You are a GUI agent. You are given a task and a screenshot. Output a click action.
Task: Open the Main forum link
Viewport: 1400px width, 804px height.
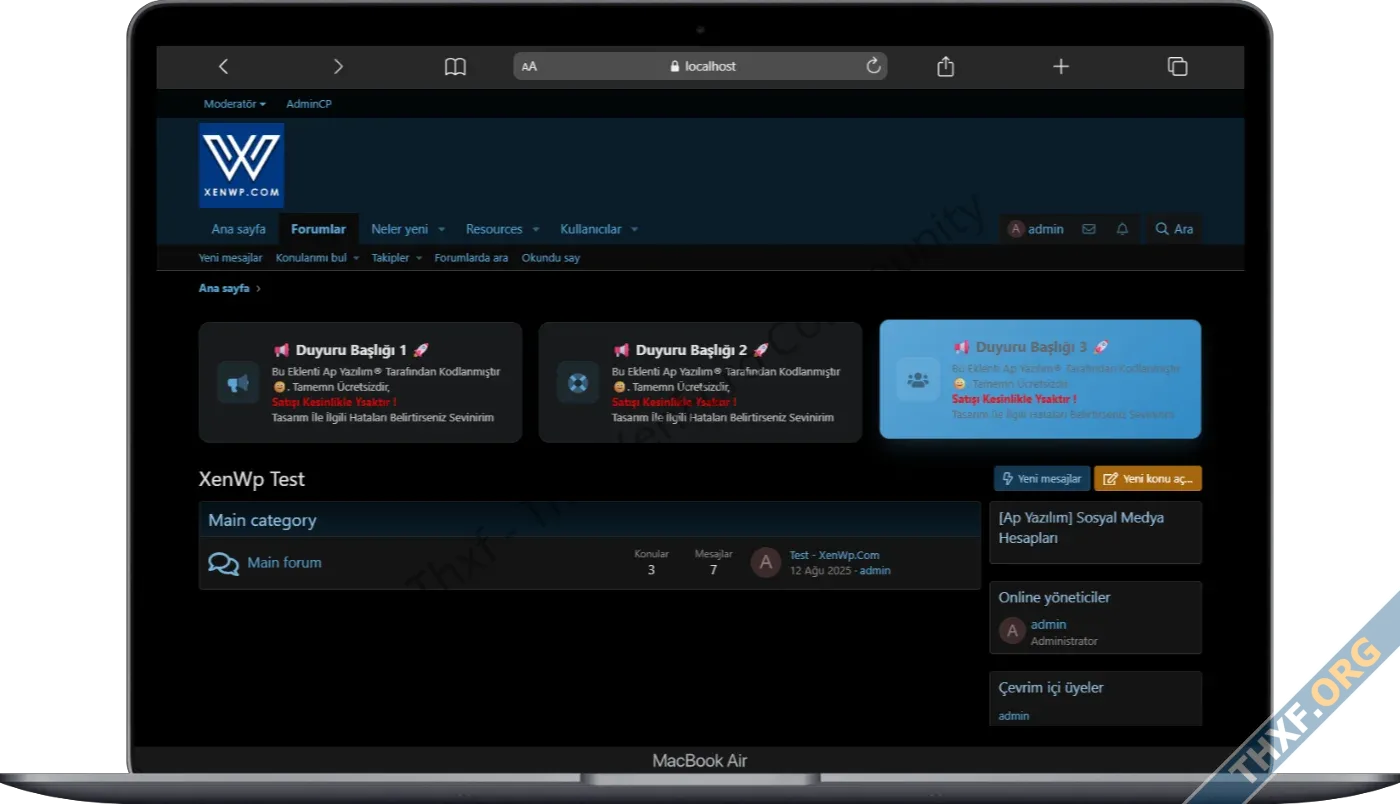(284, 562)
